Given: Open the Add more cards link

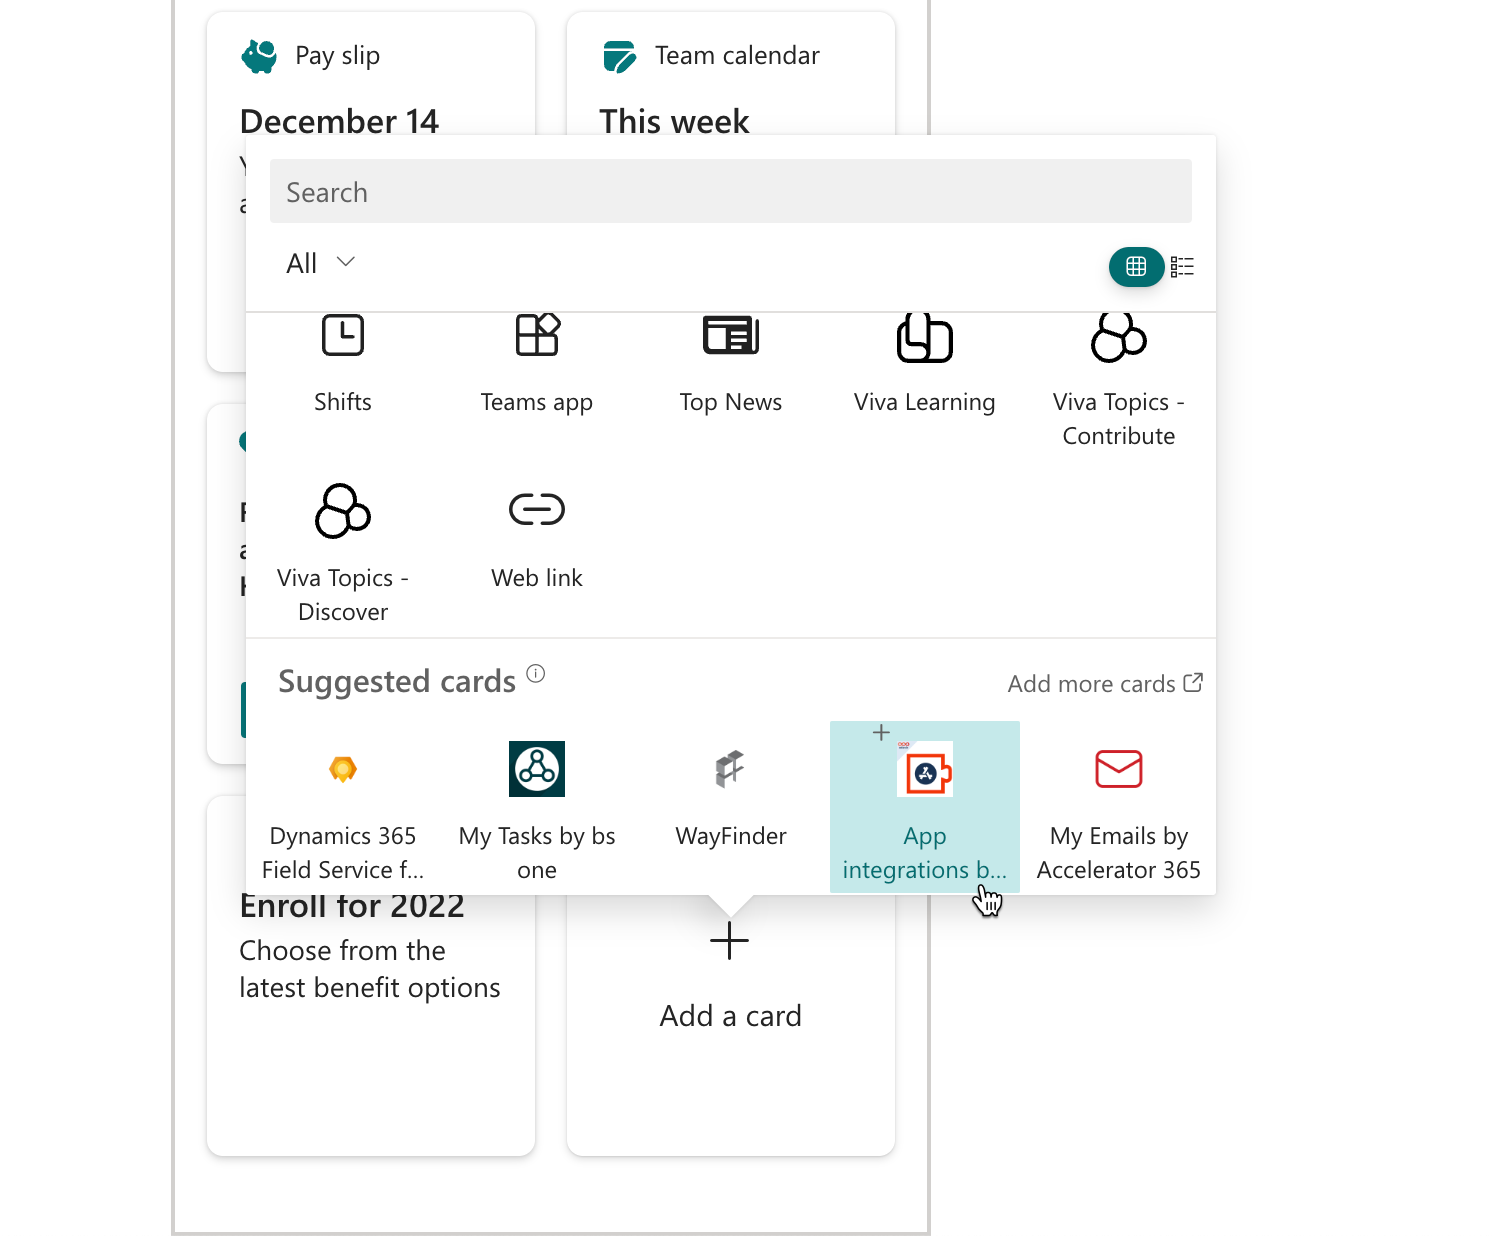Looking at the screenshot, I should tap(1105, 684).
